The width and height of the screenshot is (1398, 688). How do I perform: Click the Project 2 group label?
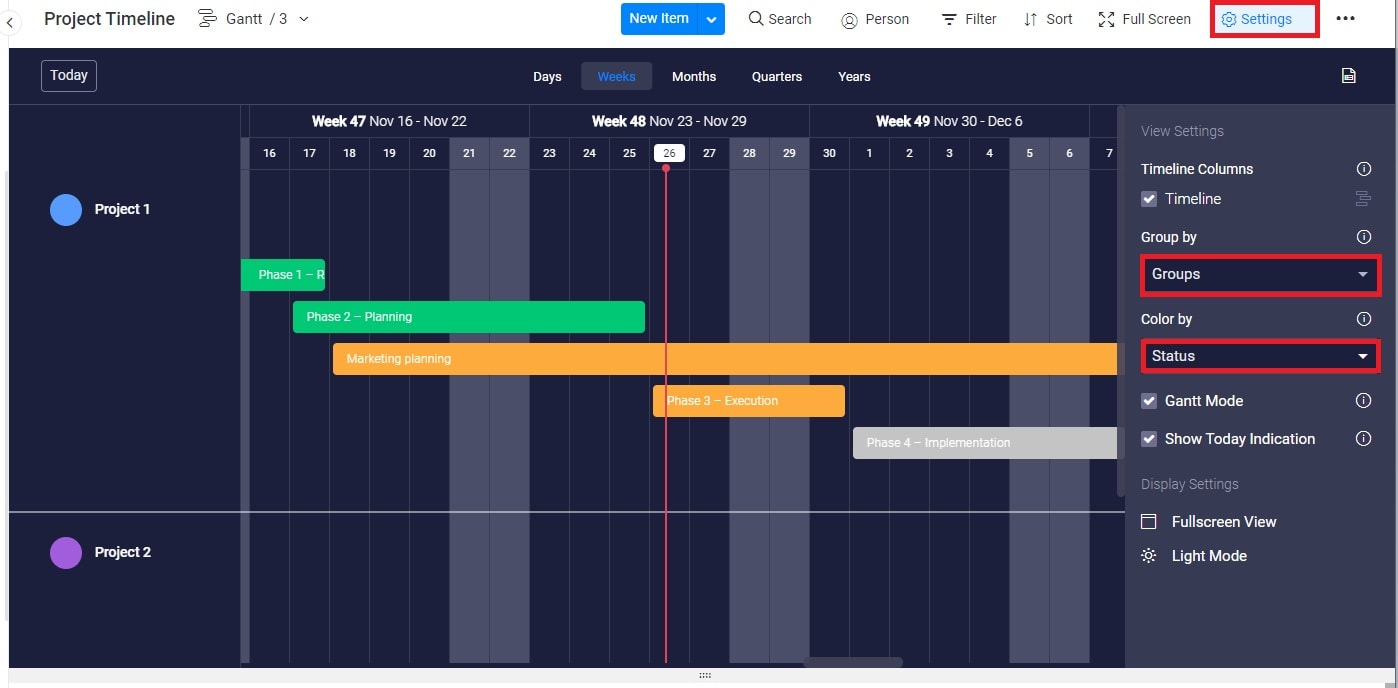[123, 553]
